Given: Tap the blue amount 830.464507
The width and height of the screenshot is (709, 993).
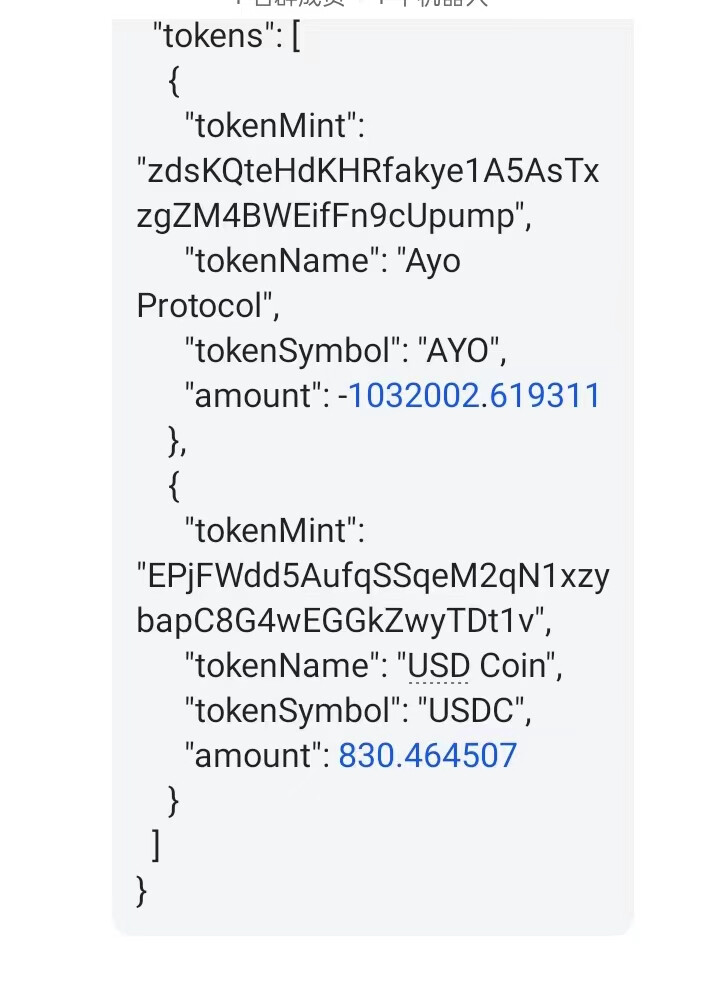Looking at the screenshot, I should 428,756.
